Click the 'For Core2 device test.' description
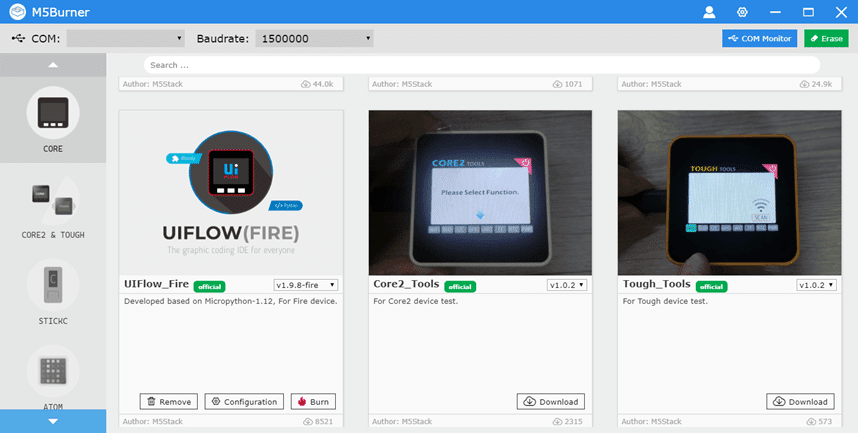This screenshot has width=858, height=433. tap(416, 301)
